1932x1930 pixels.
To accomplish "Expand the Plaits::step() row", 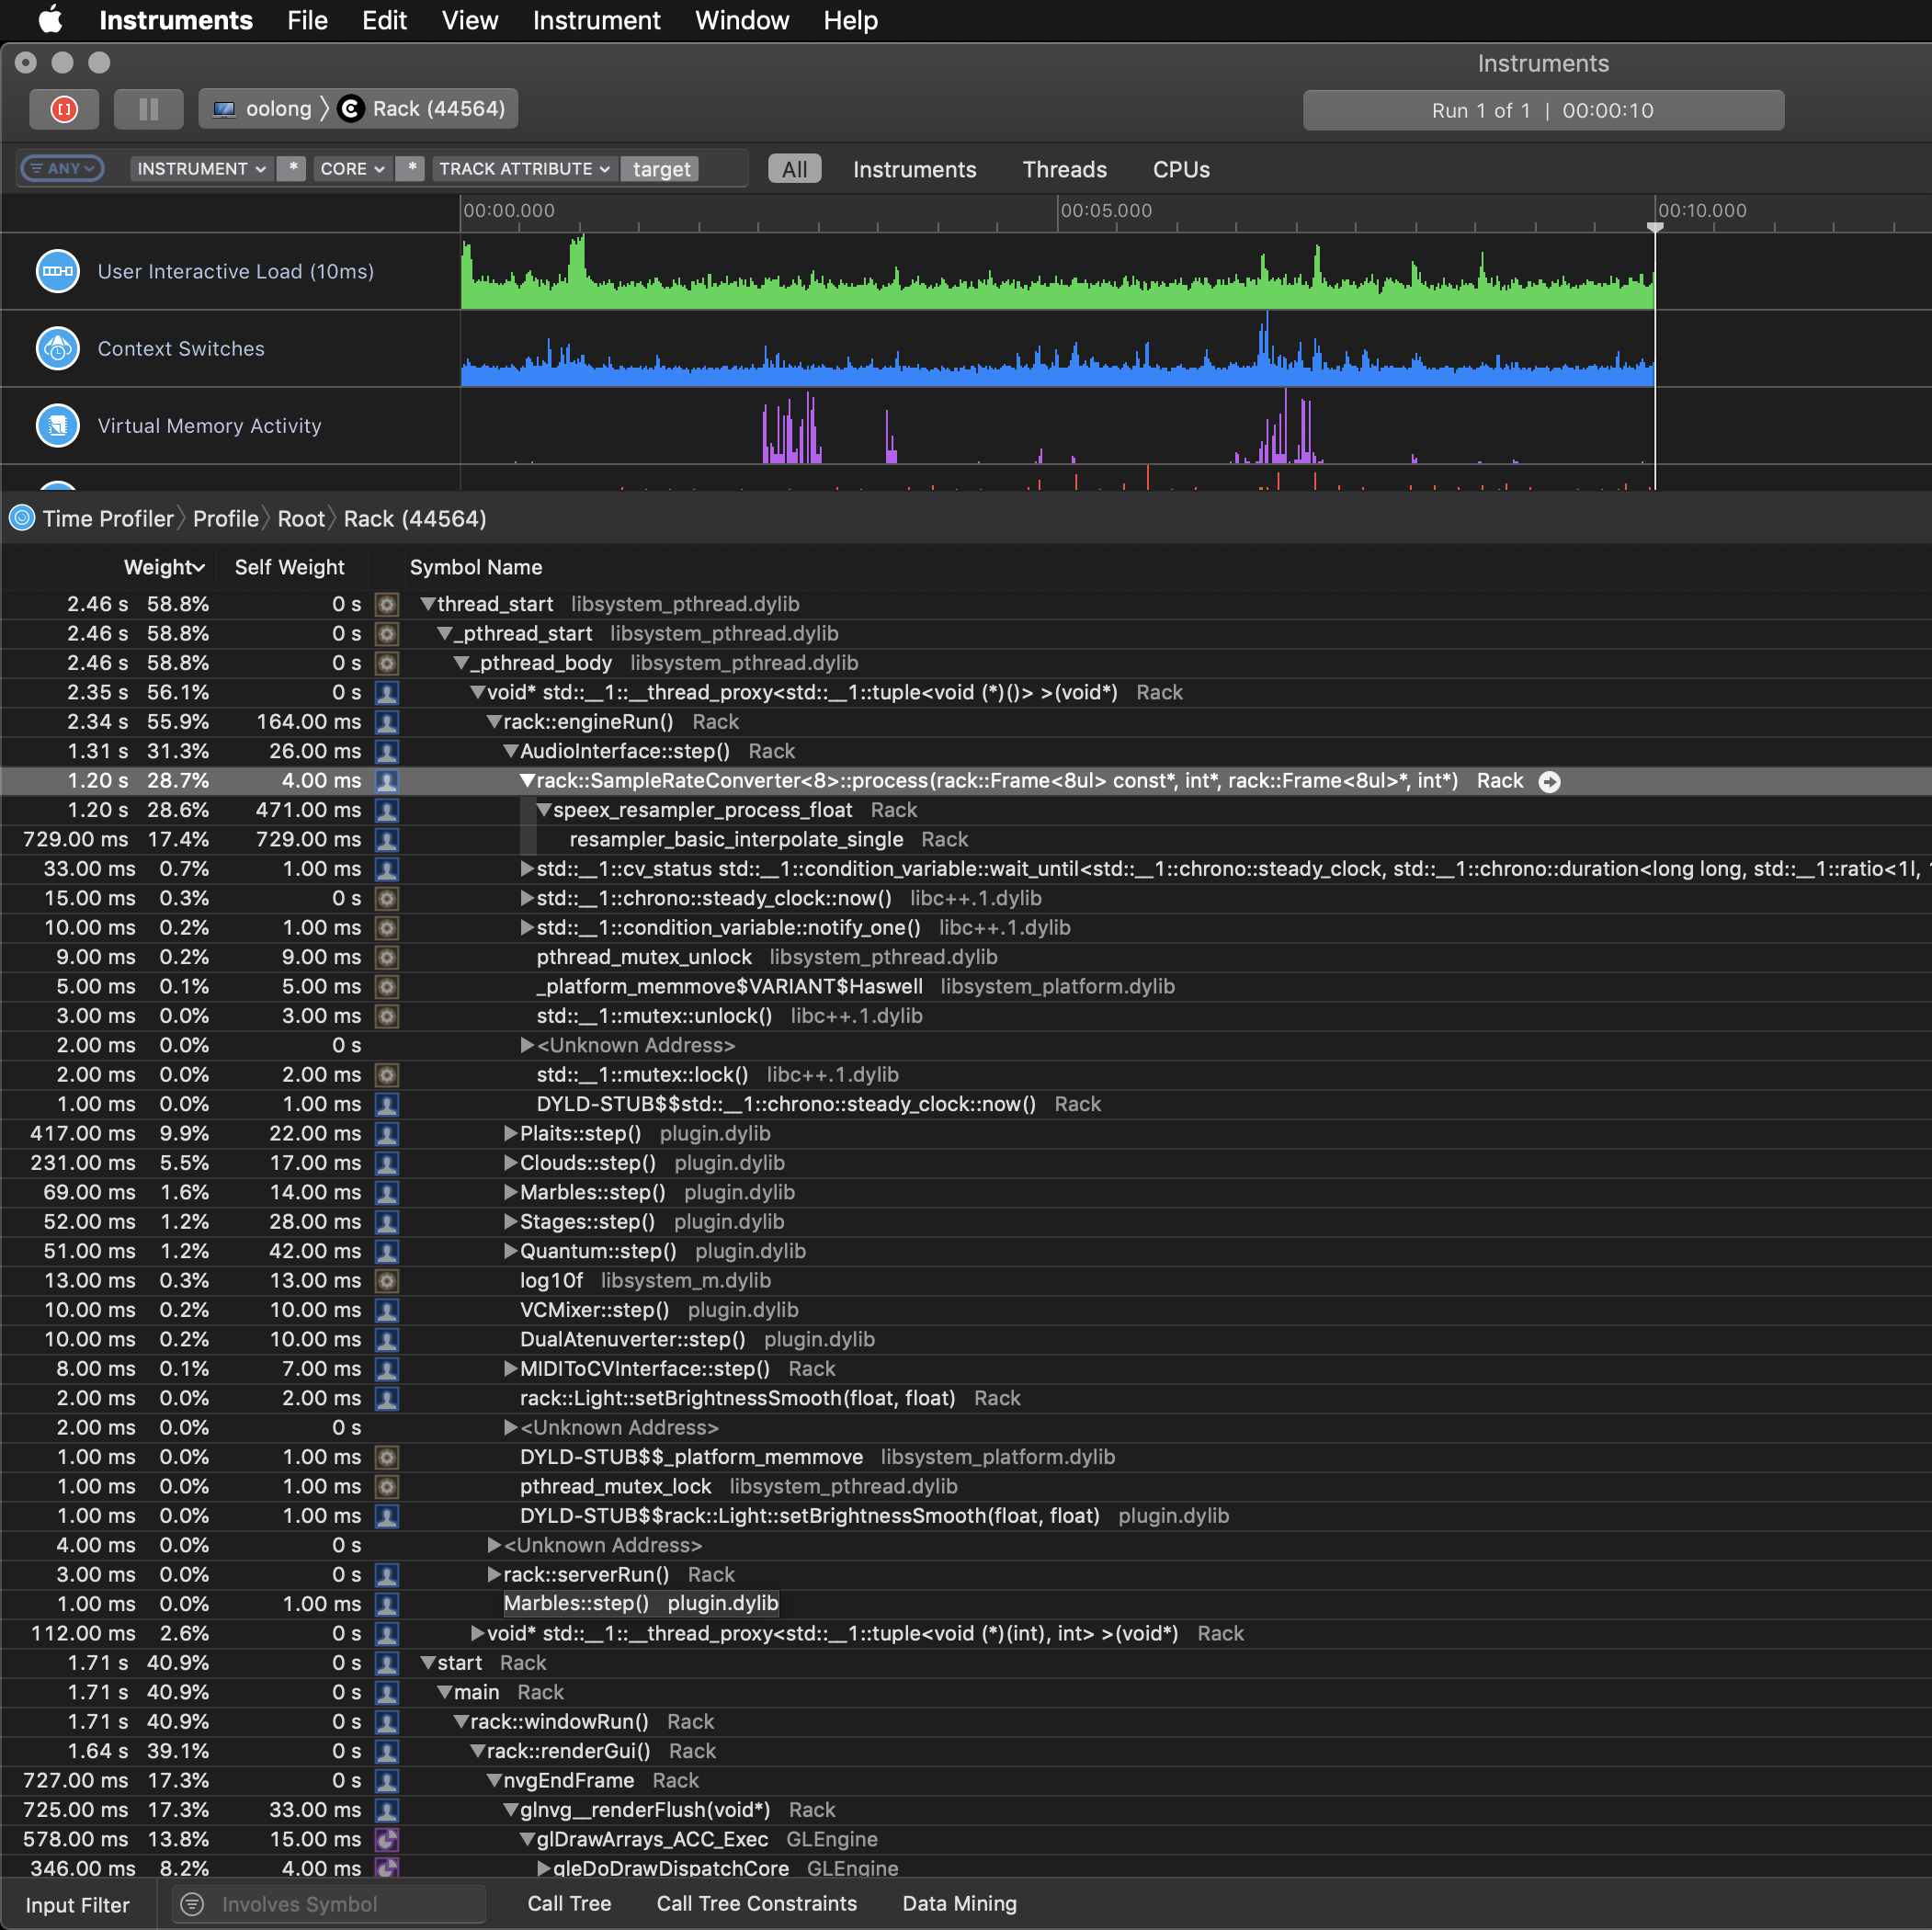I will (511, 1133).
